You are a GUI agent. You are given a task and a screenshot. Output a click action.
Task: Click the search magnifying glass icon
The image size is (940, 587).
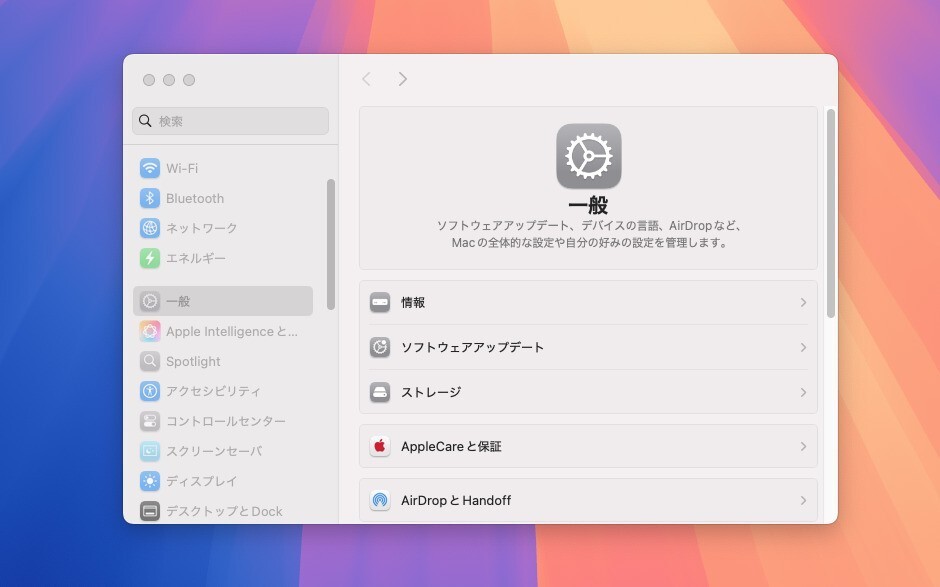[145, 121]
